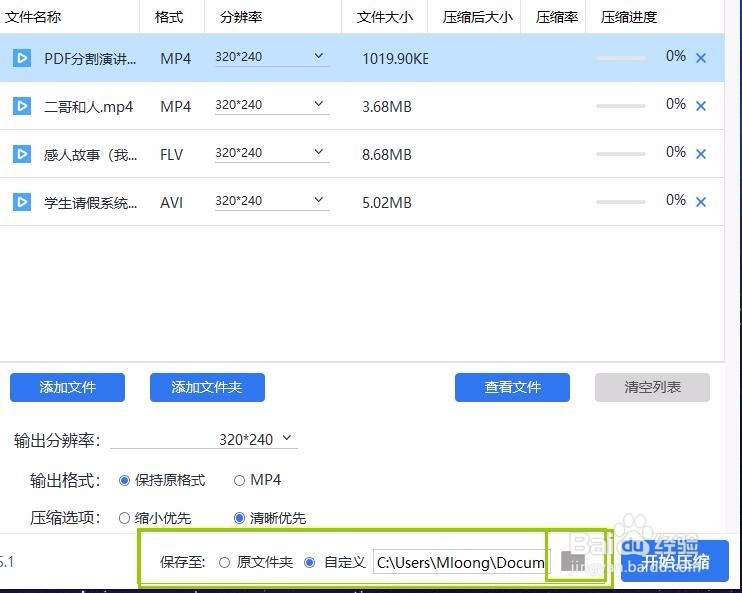Remove PDF分割演讲 row with its X icon
This screenshot has width=742, height=593.
click(x=701, y=58)
